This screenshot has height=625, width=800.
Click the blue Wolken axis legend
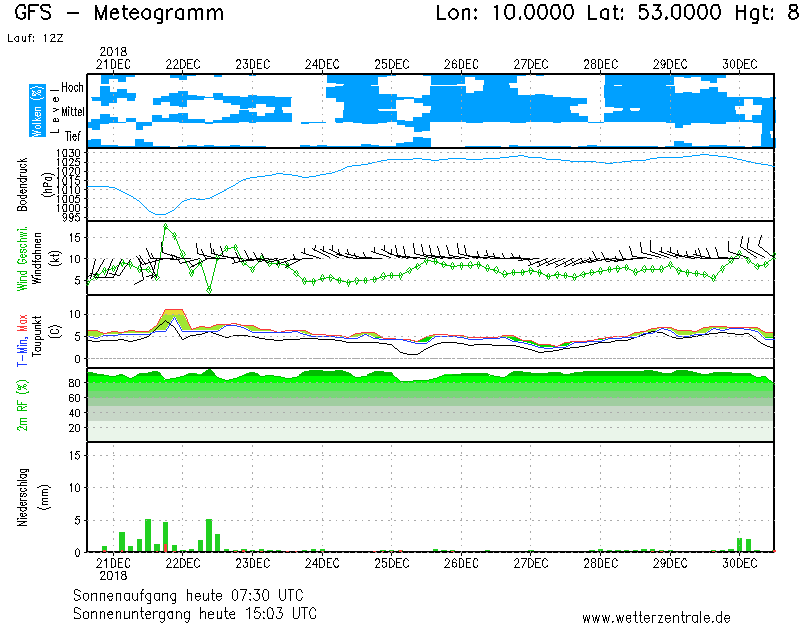(37, 111)
